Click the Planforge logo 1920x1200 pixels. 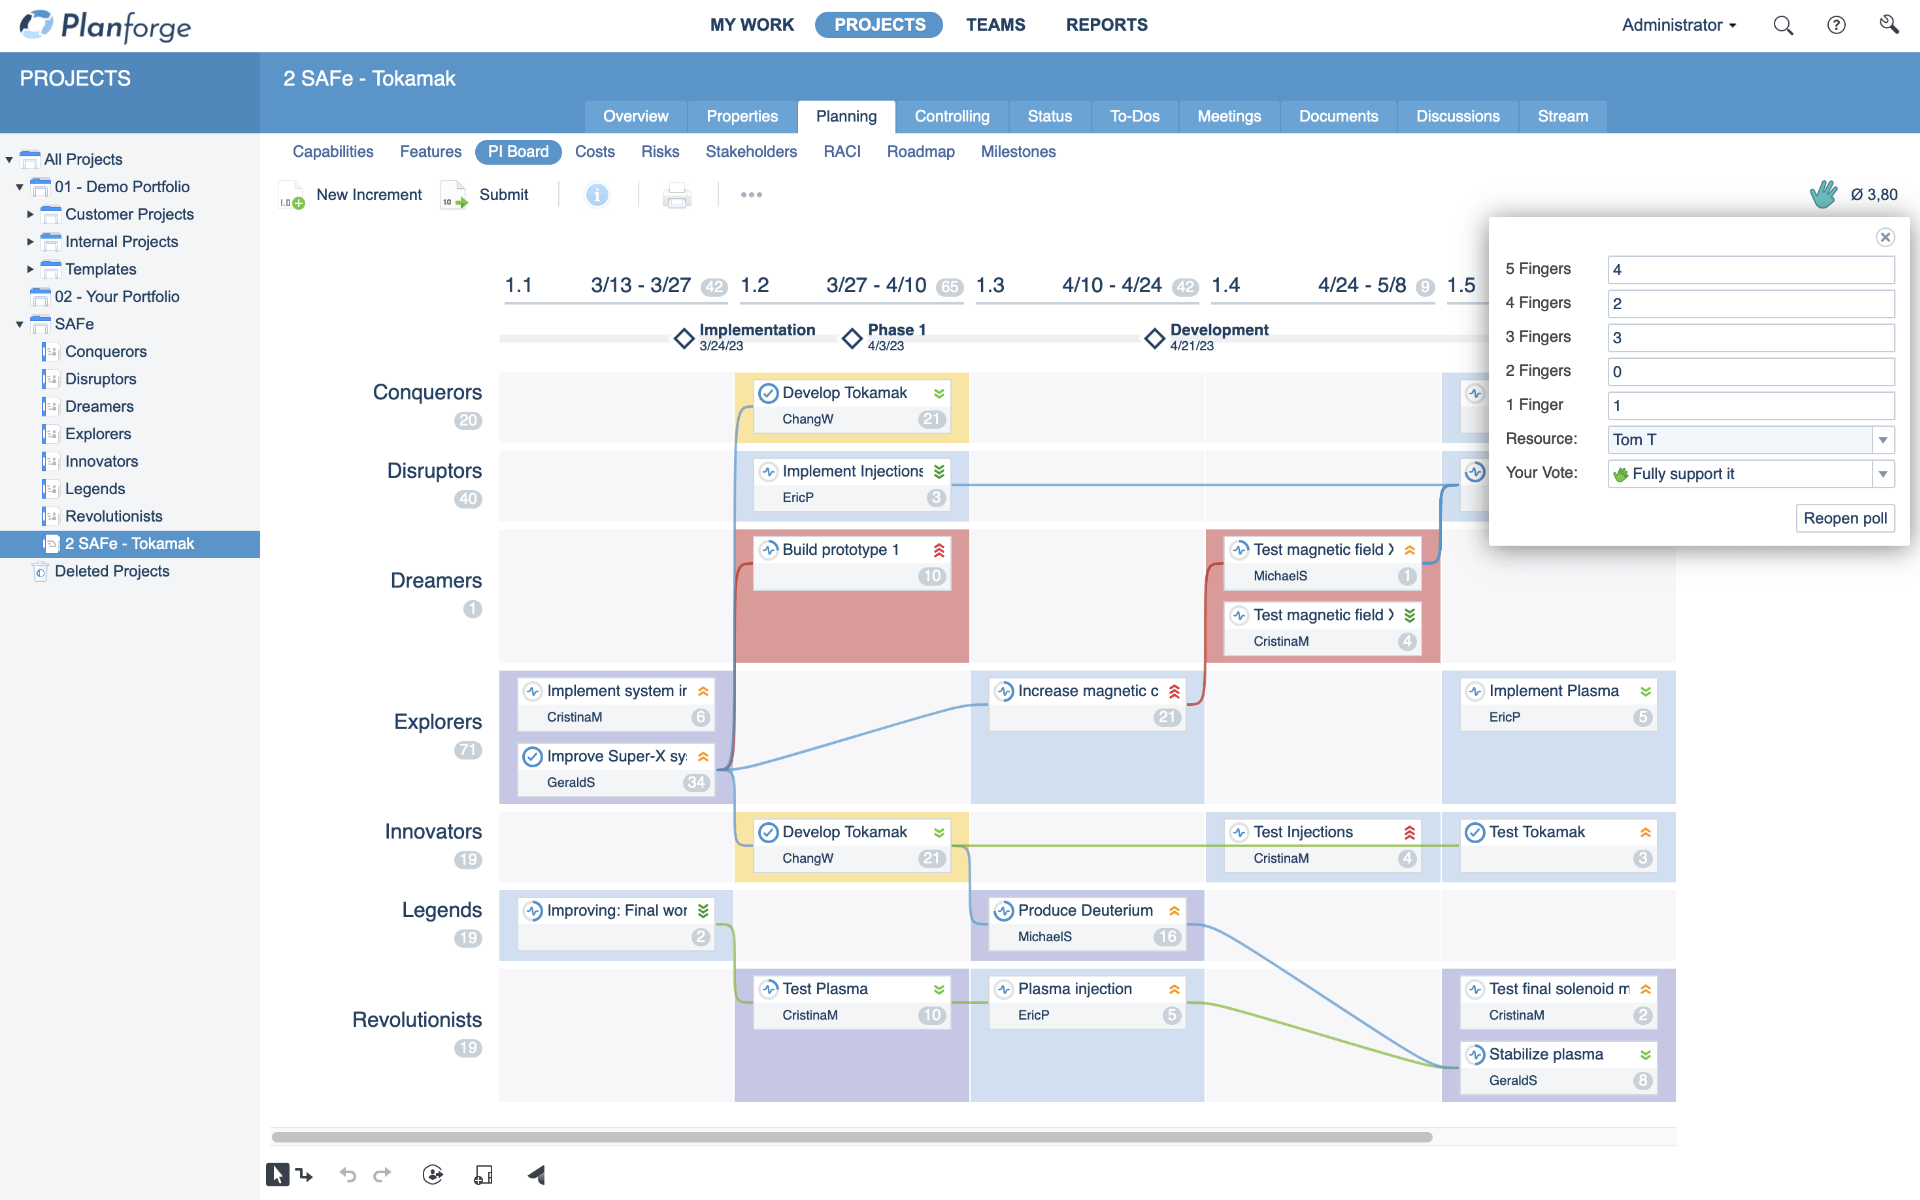pos(106,26)
